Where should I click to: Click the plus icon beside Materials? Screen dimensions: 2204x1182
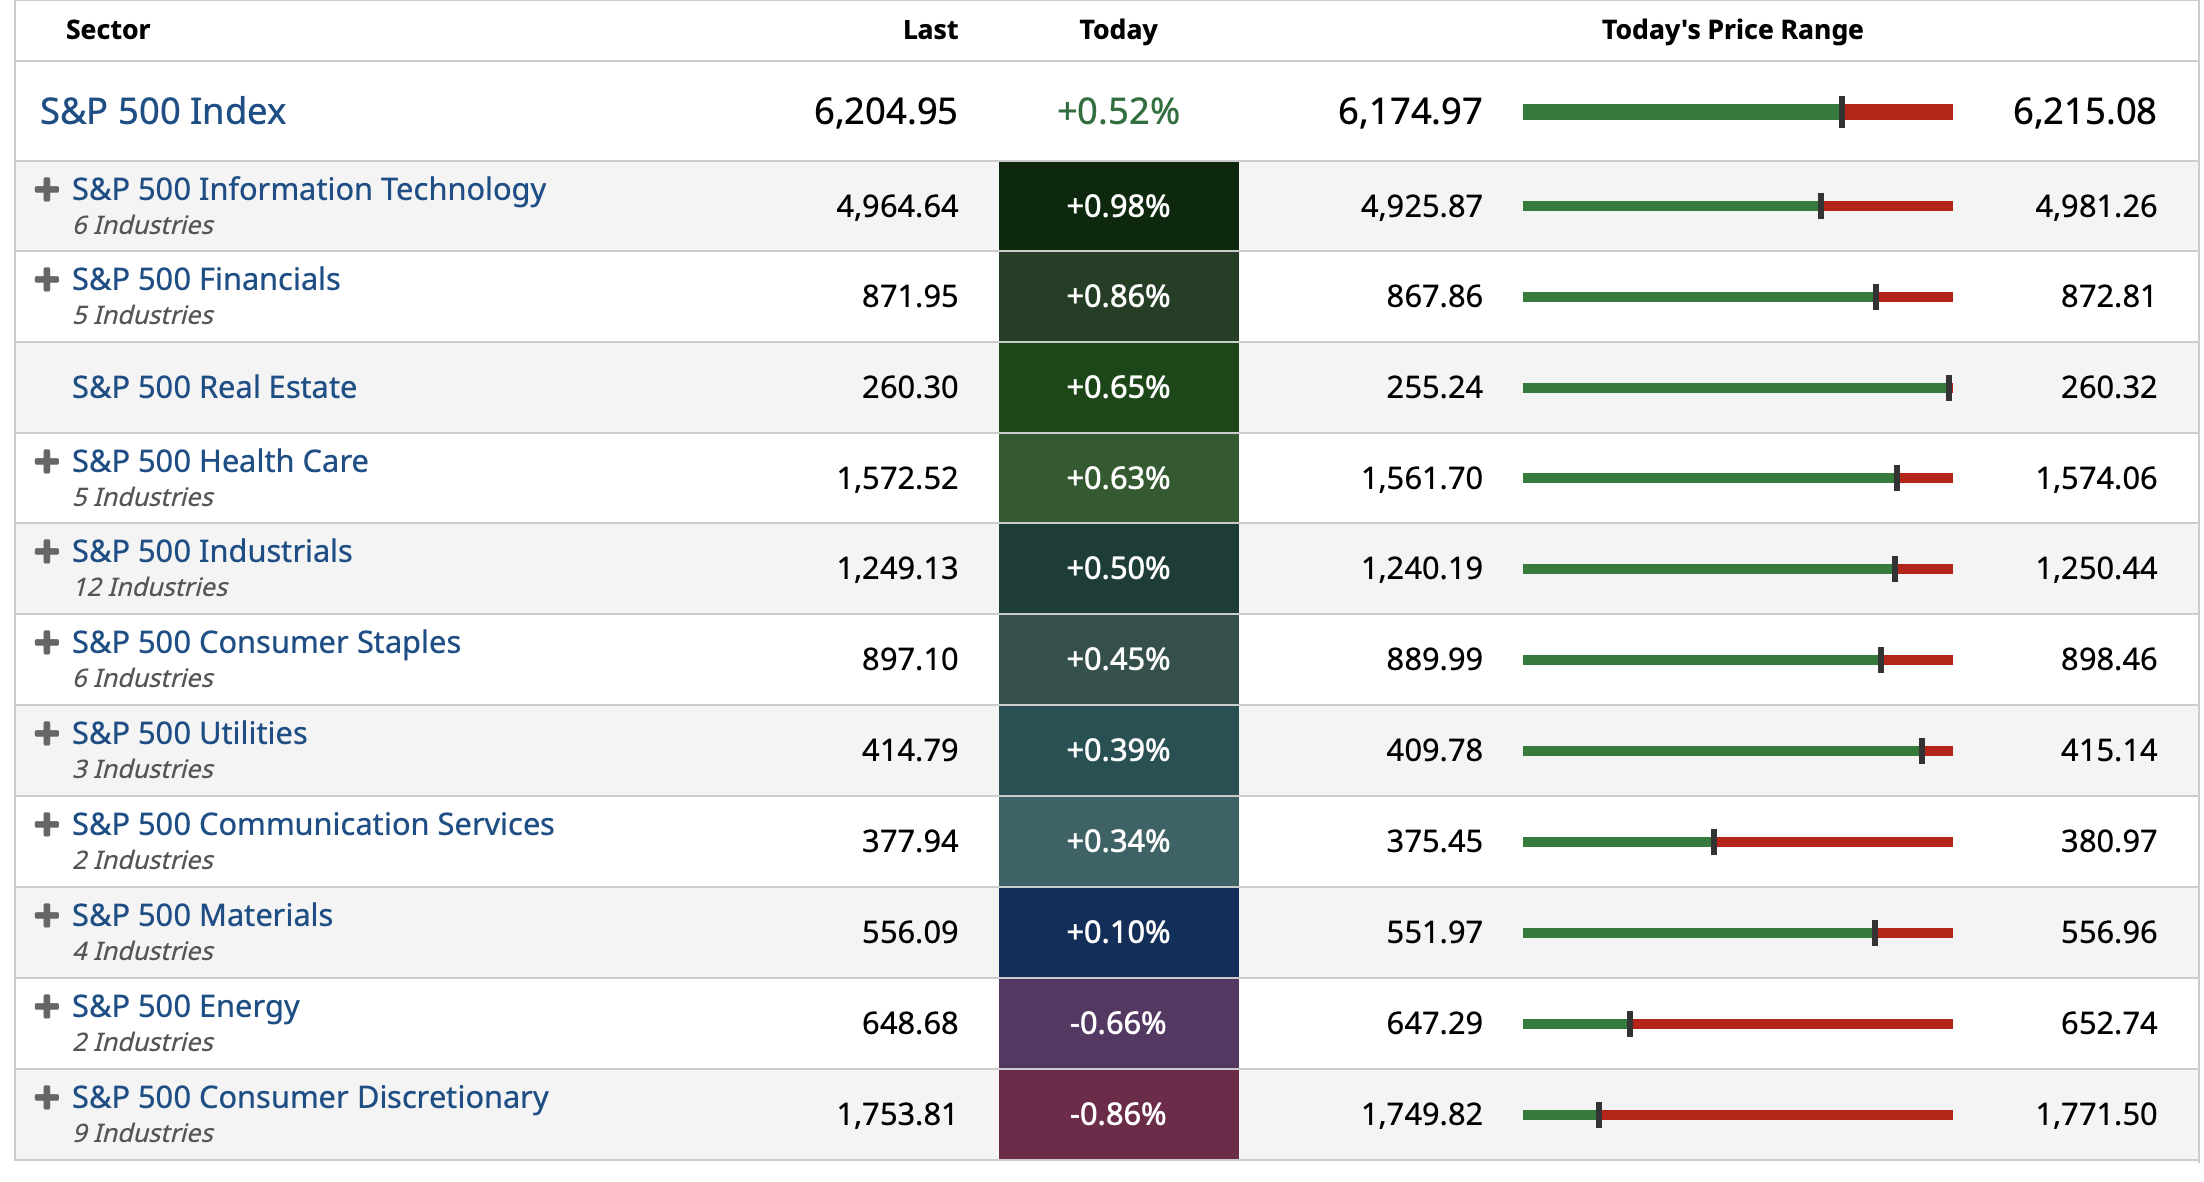(46, 916)
